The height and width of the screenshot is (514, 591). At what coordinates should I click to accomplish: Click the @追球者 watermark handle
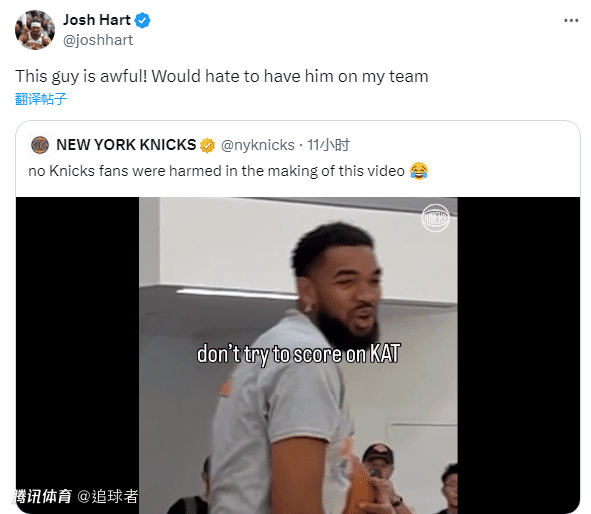(108, 496)
